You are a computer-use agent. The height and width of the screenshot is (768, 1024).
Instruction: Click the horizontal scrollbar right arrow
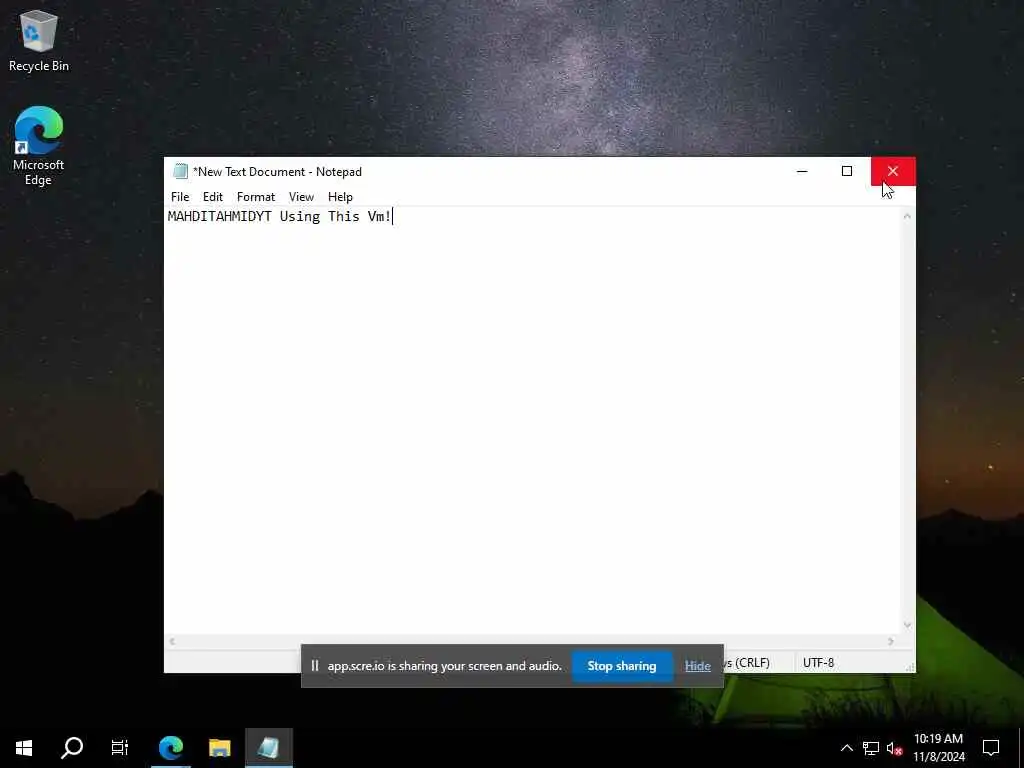(891, 641)
